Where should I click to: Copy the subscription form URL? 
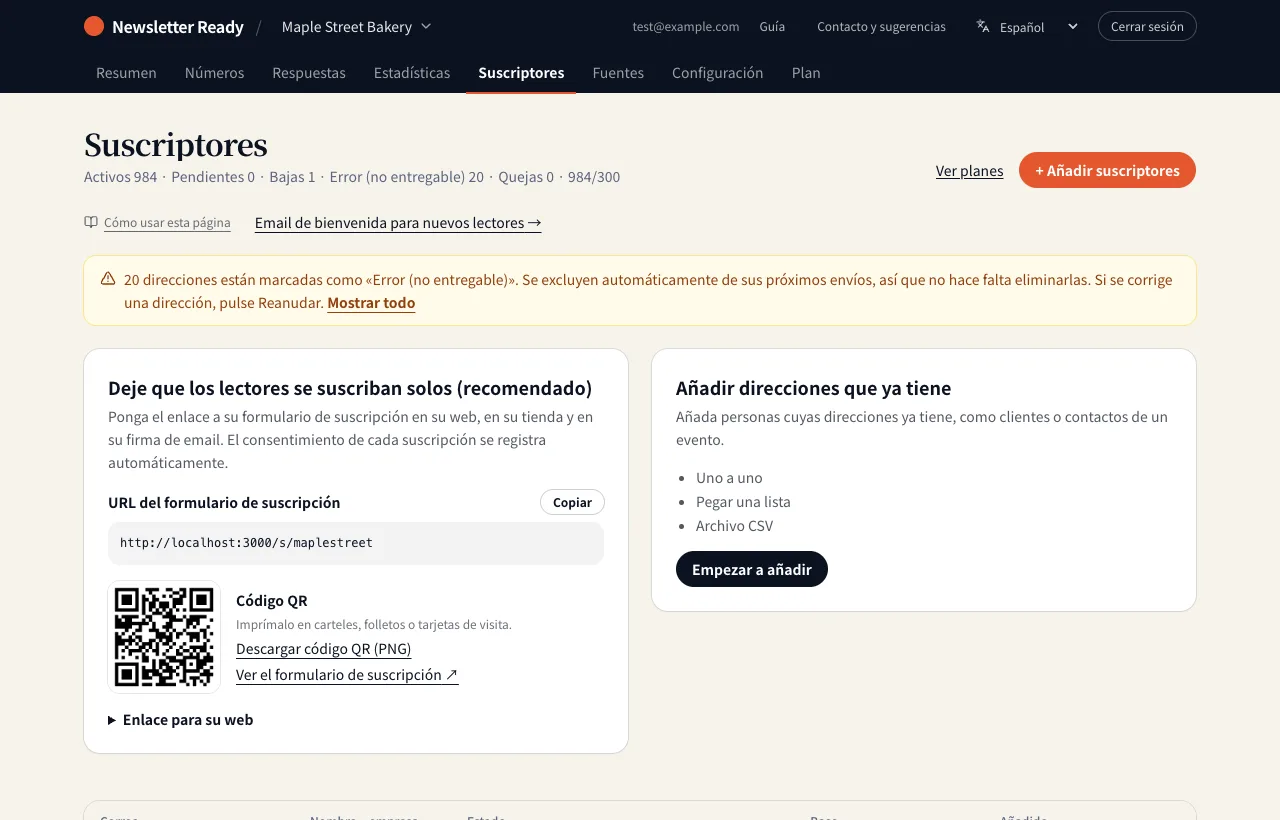[x=572, y=502]
